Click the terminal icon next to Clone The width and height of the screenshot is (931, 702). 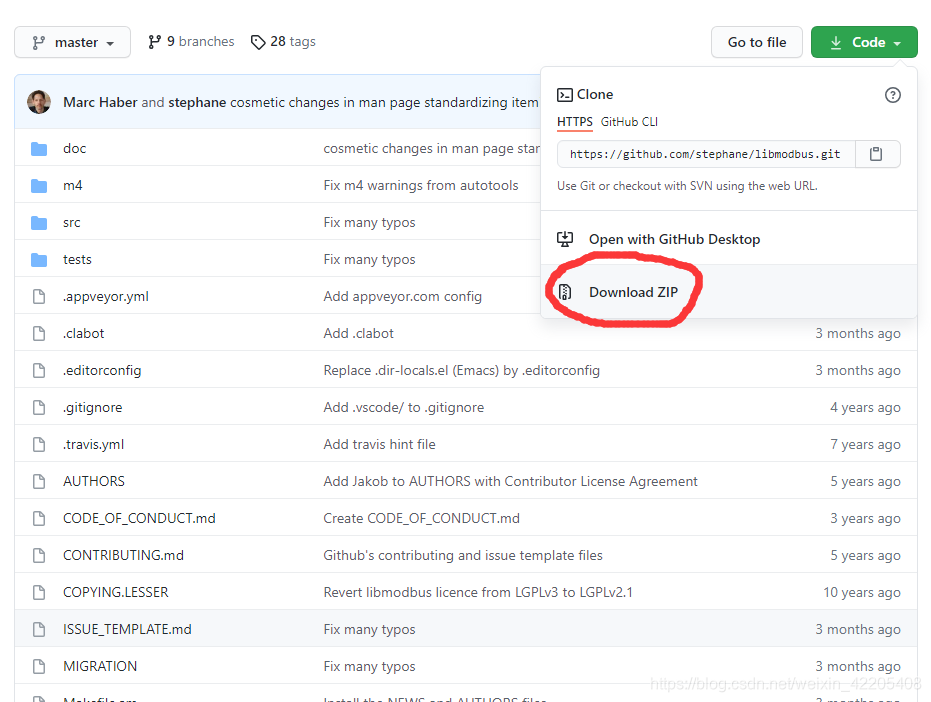565,95
